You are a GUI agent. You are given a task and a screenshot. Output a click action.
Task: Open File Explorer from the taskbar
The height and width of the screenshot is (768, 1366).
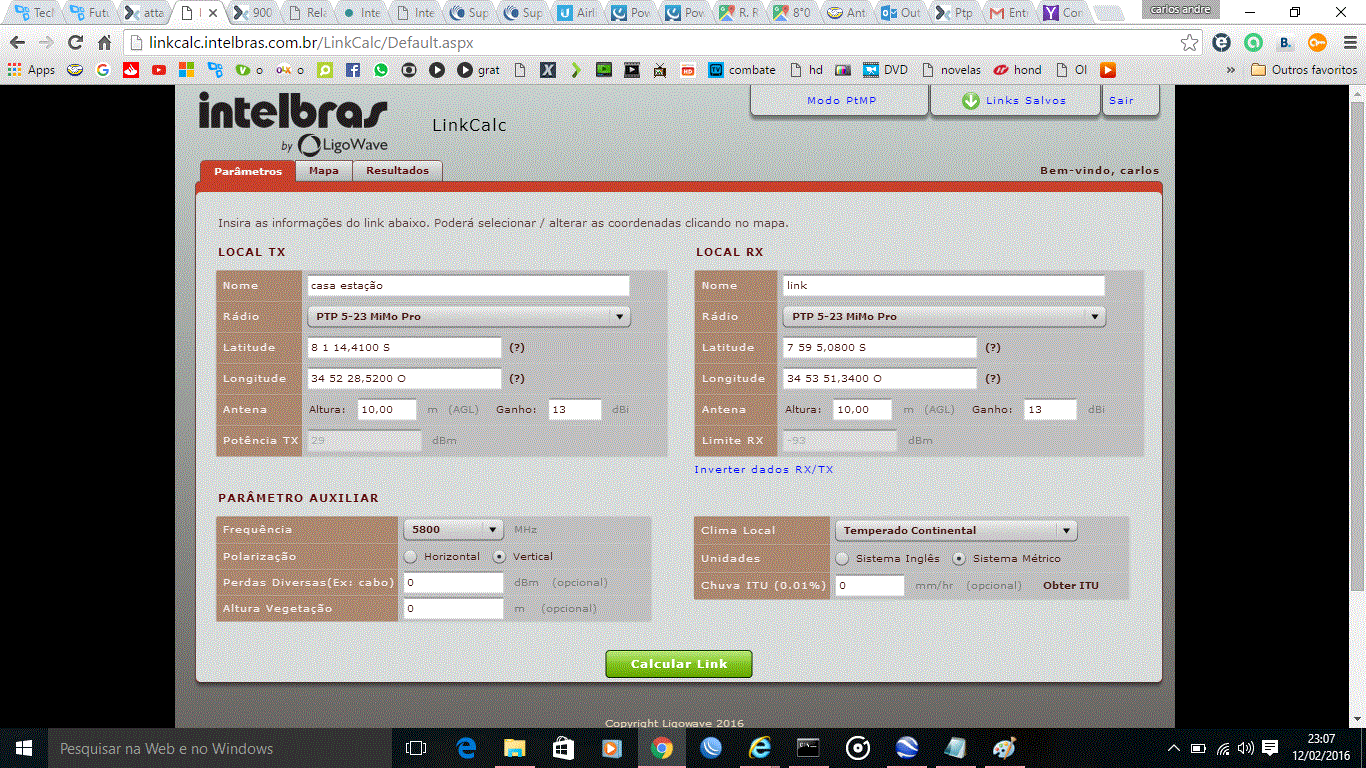click(x=515, y=748)
